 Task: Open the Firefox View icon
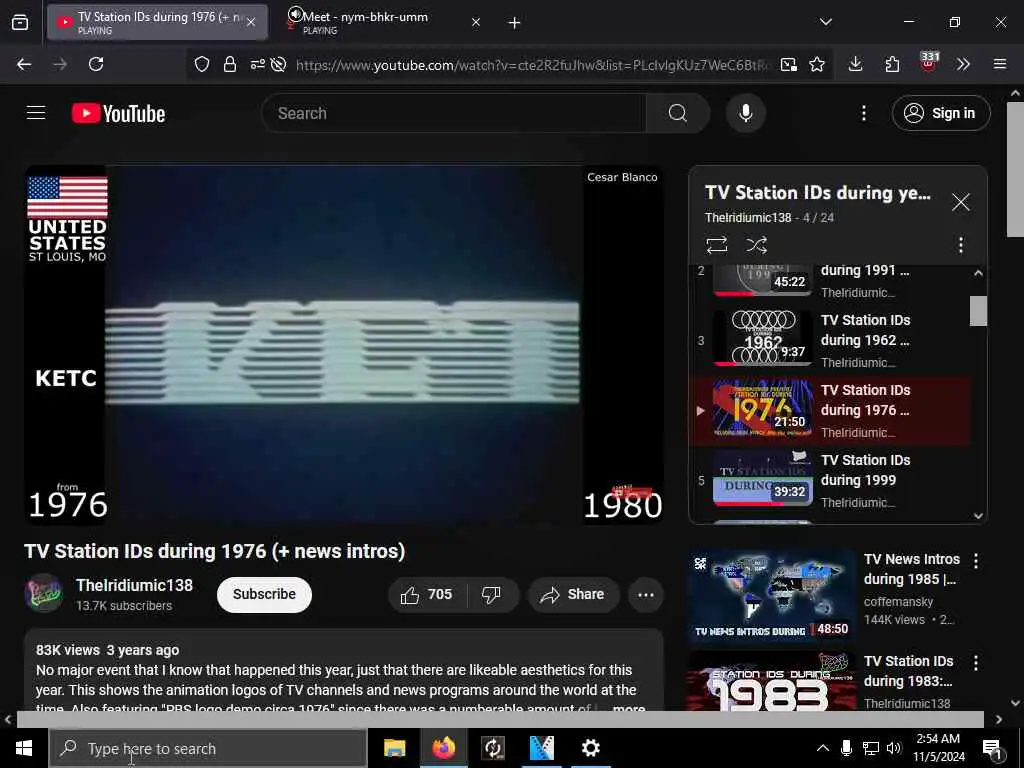click(x=20, y=23)
